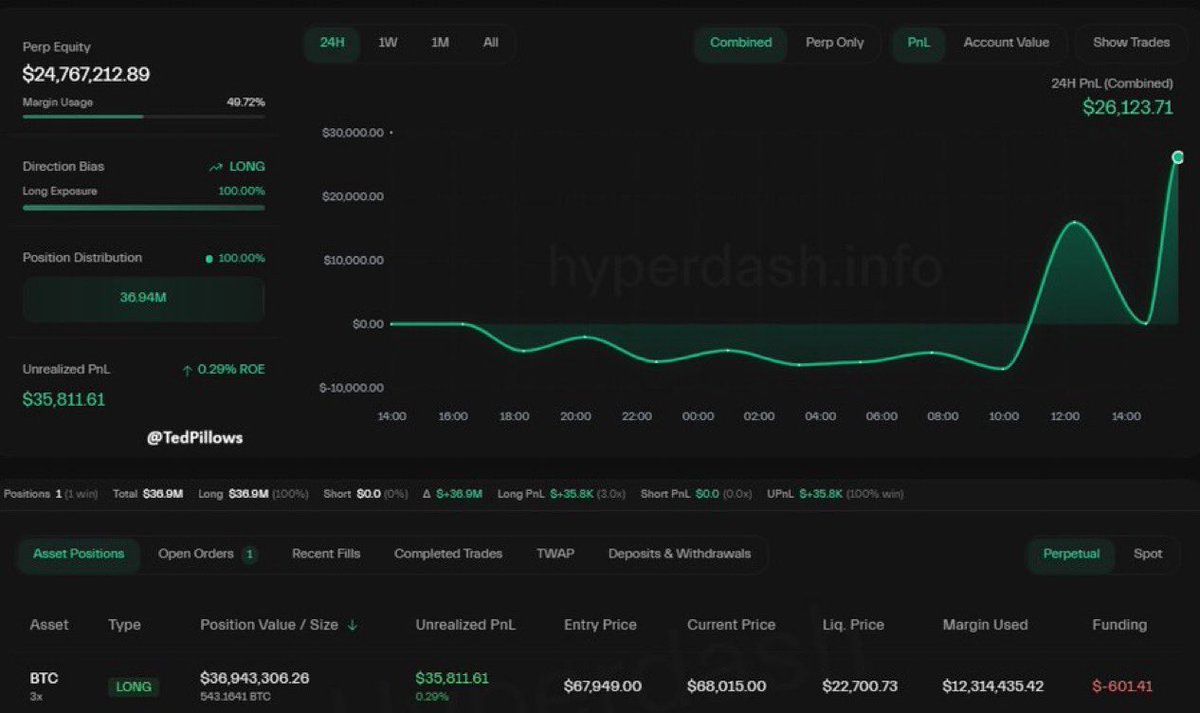The width and height of the screenshot is (1200, 713).
Task: Click the Perp Equity value $24,767,212.89
Action: [86, 74]
